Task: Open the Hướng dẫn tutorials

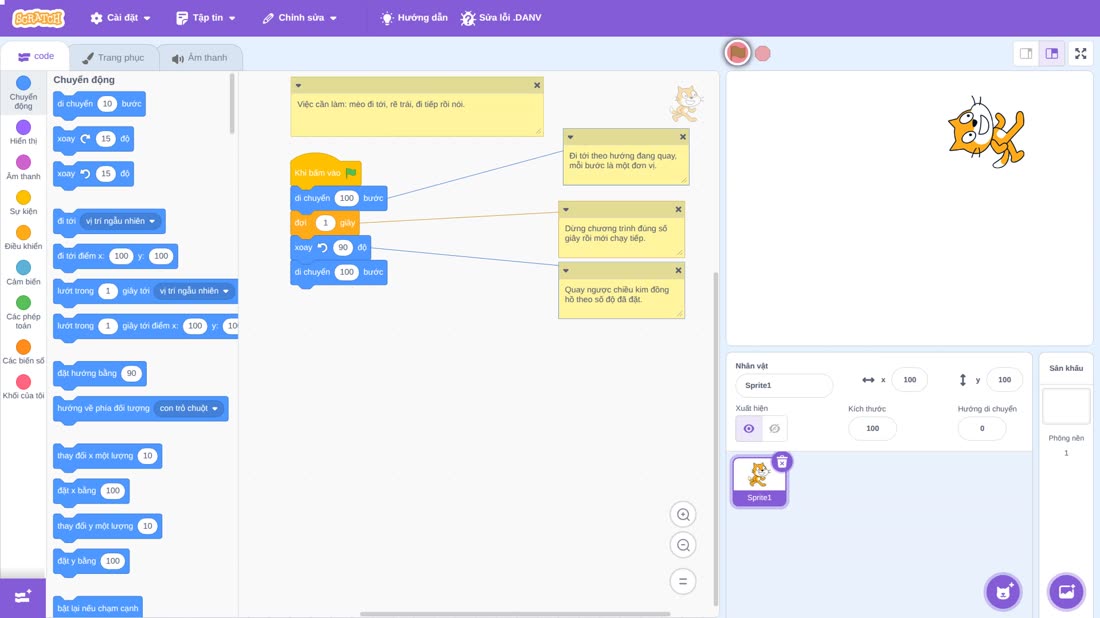Action: [x=414, y=18]
